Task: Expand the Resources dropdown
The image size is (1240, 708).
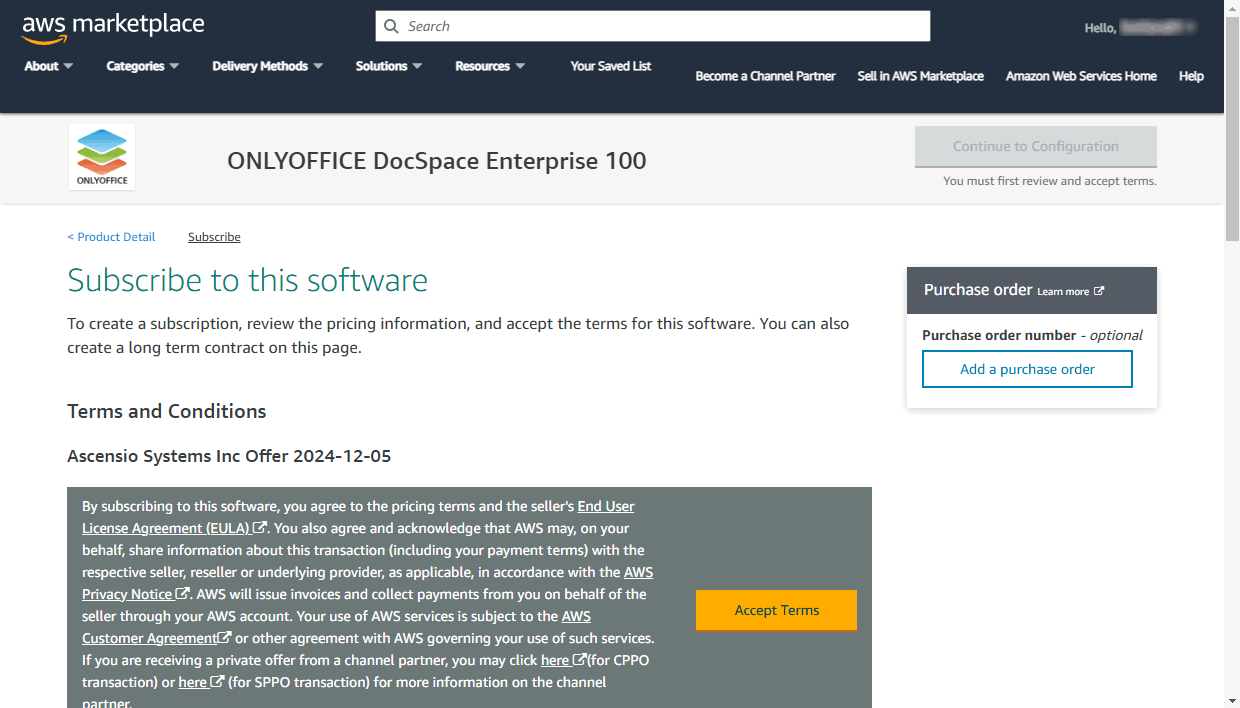Action: point(489,66)
